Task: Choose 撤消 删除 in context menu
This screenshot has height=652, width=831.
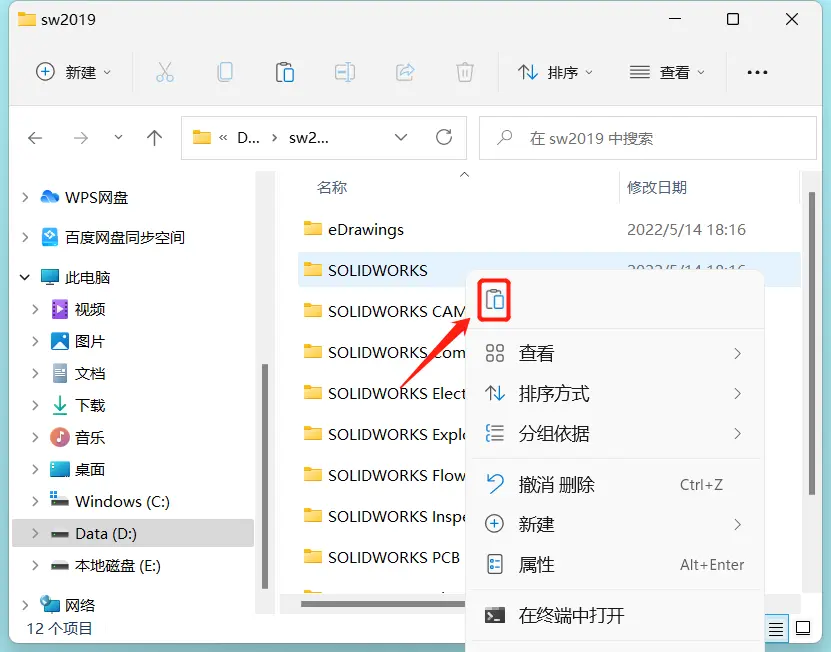Action: tap(615, 484)
